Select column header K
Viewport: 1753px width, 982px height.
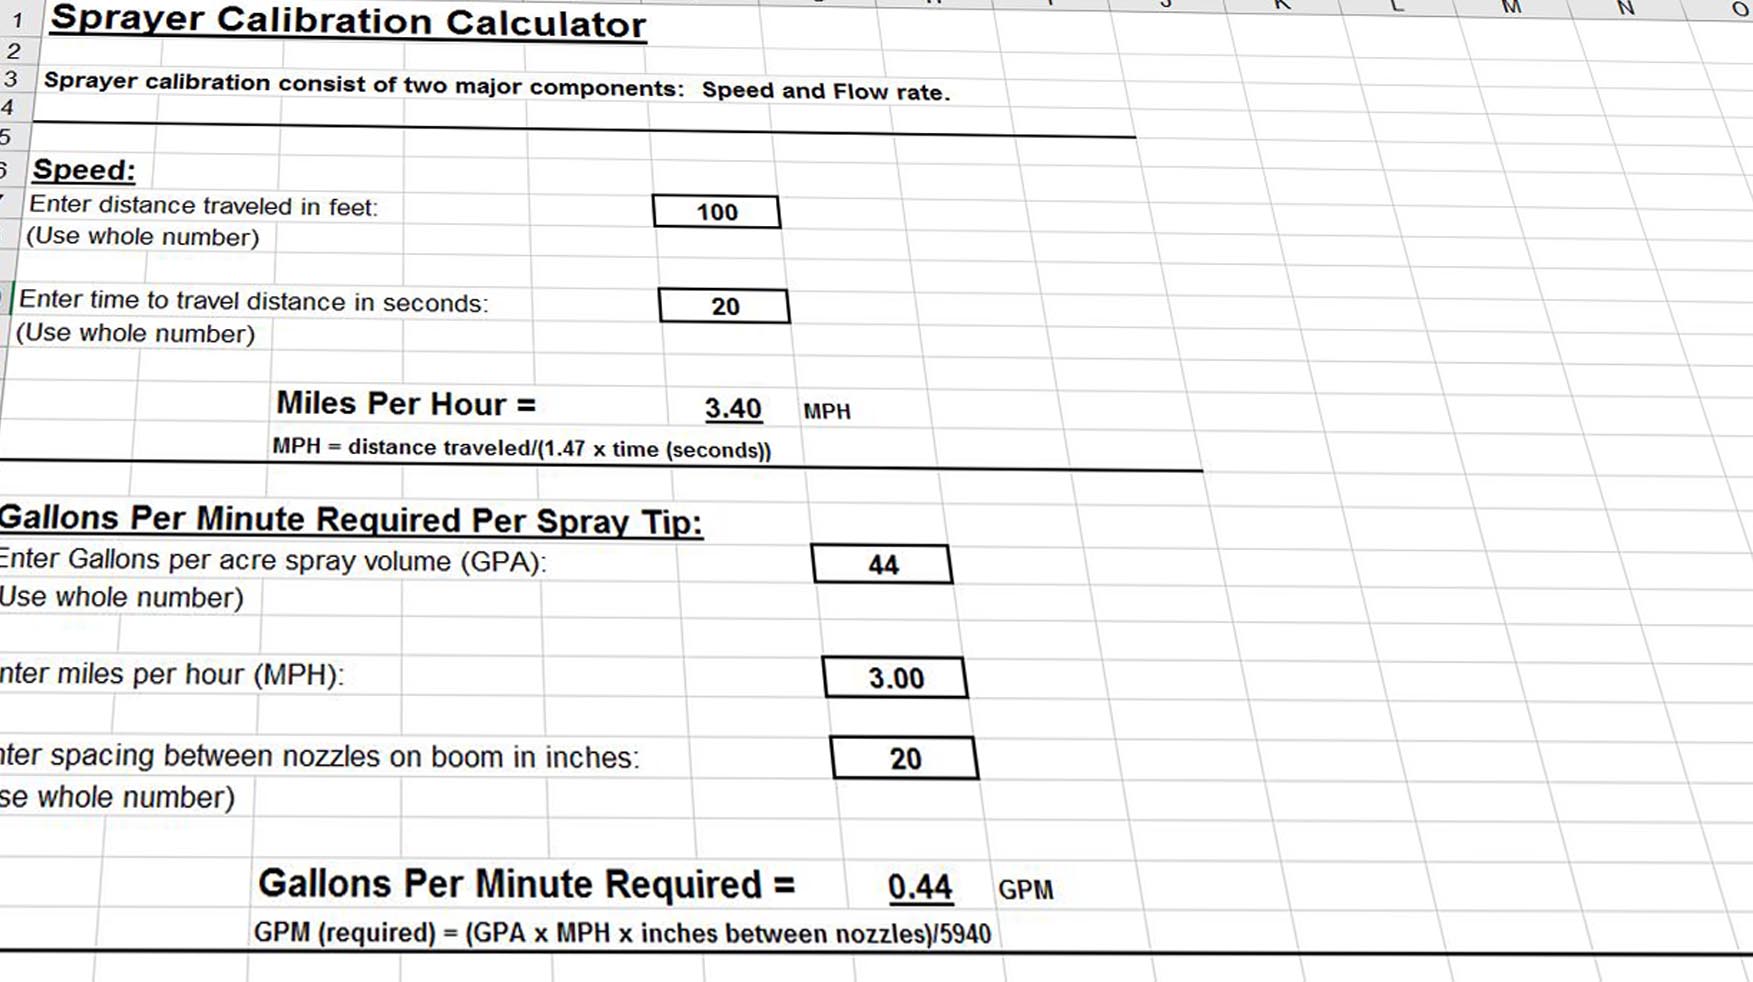[x=1282, y=6]
